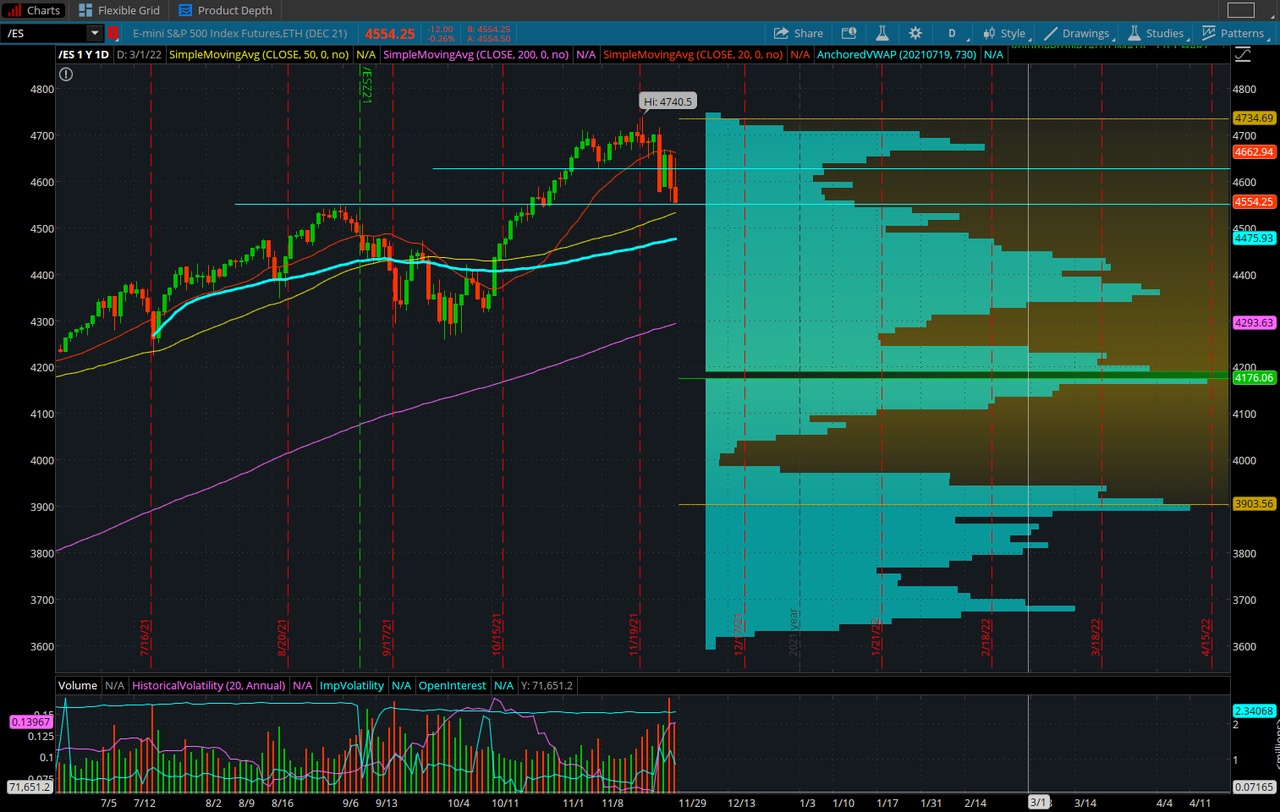Click the last price 4554.25 in header
This screenshot has width=1280, height=812.
pyautogui.click(x=389, y=33)
